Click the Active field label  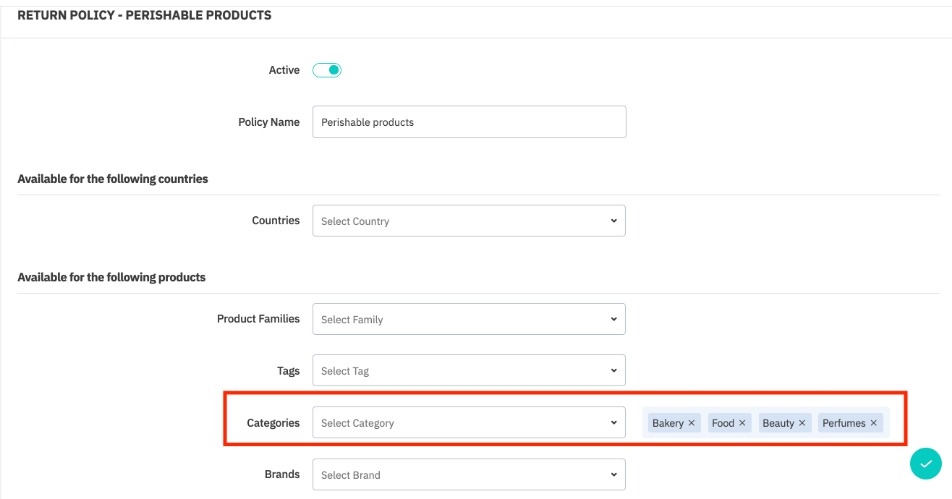click(283, 70)
